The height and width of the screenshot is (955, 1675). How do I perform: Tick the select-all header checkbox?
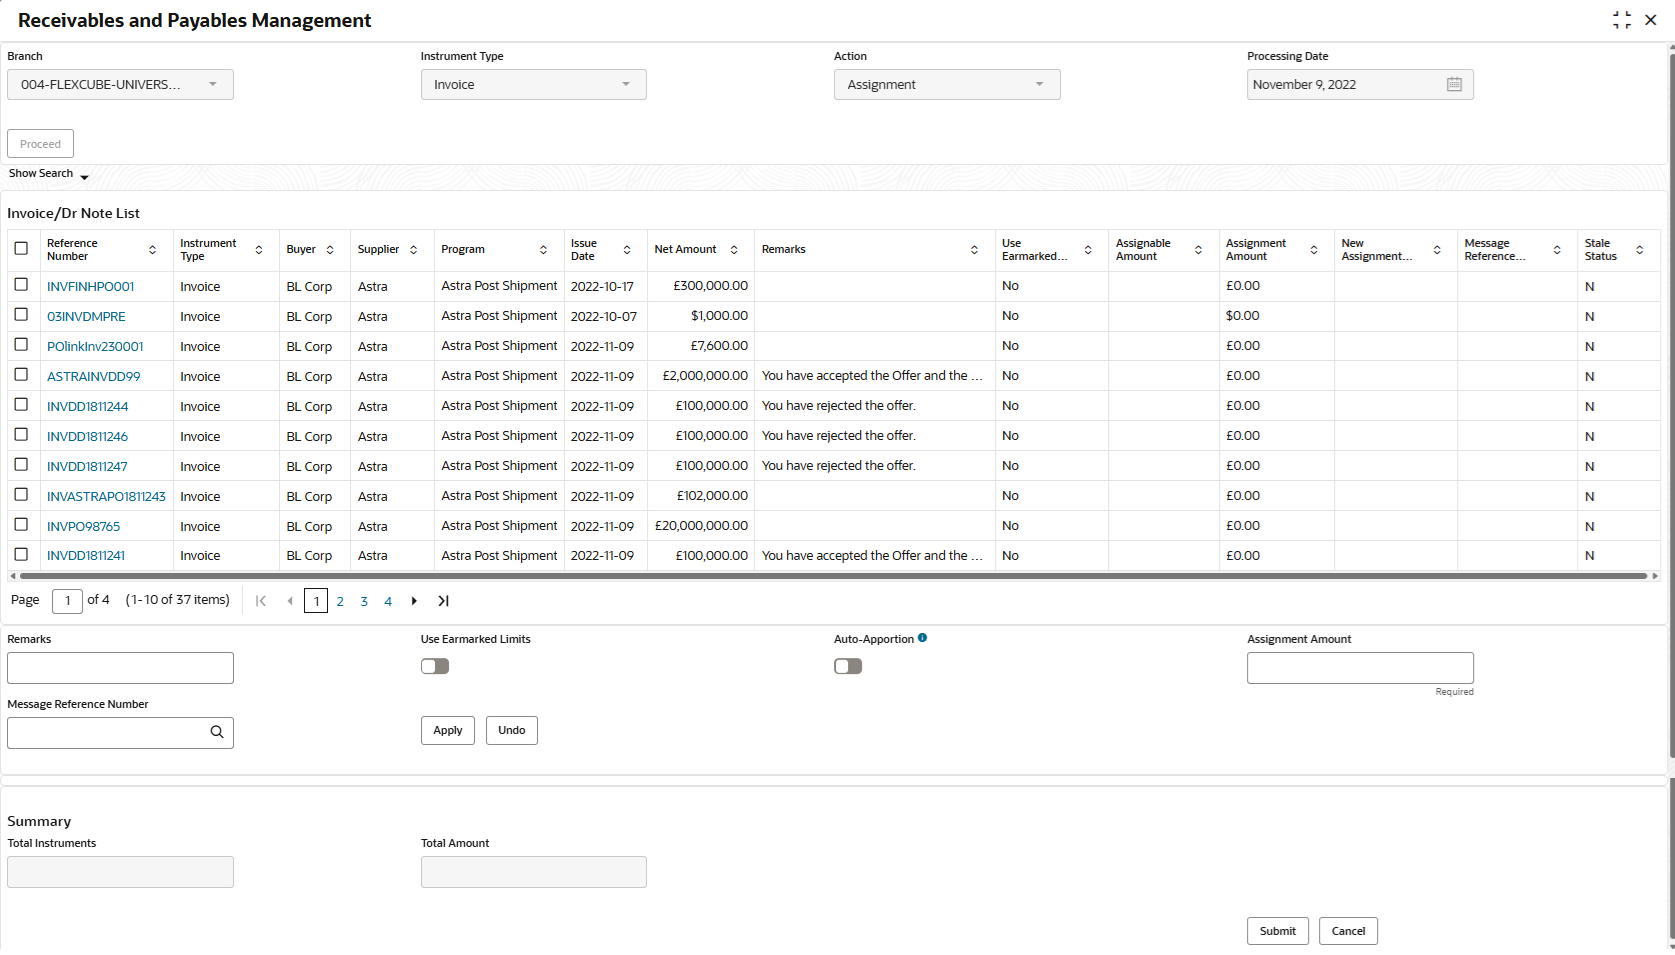[x=21, y=248]
